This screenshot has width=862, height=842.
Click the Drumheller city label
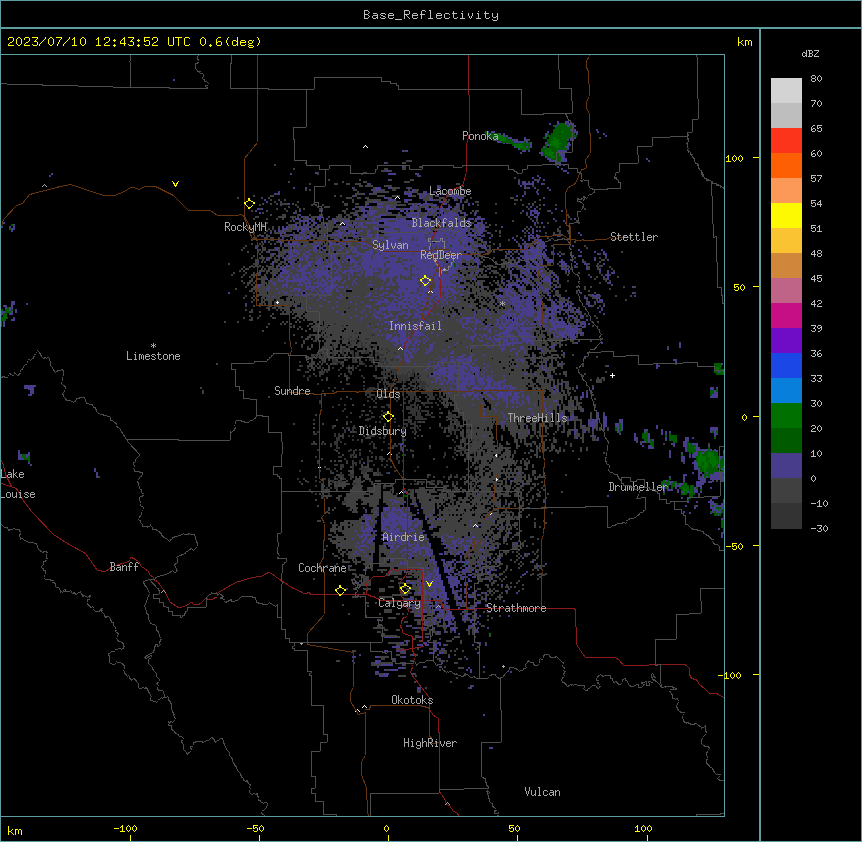pyautogui.click(x=638, y=487)
